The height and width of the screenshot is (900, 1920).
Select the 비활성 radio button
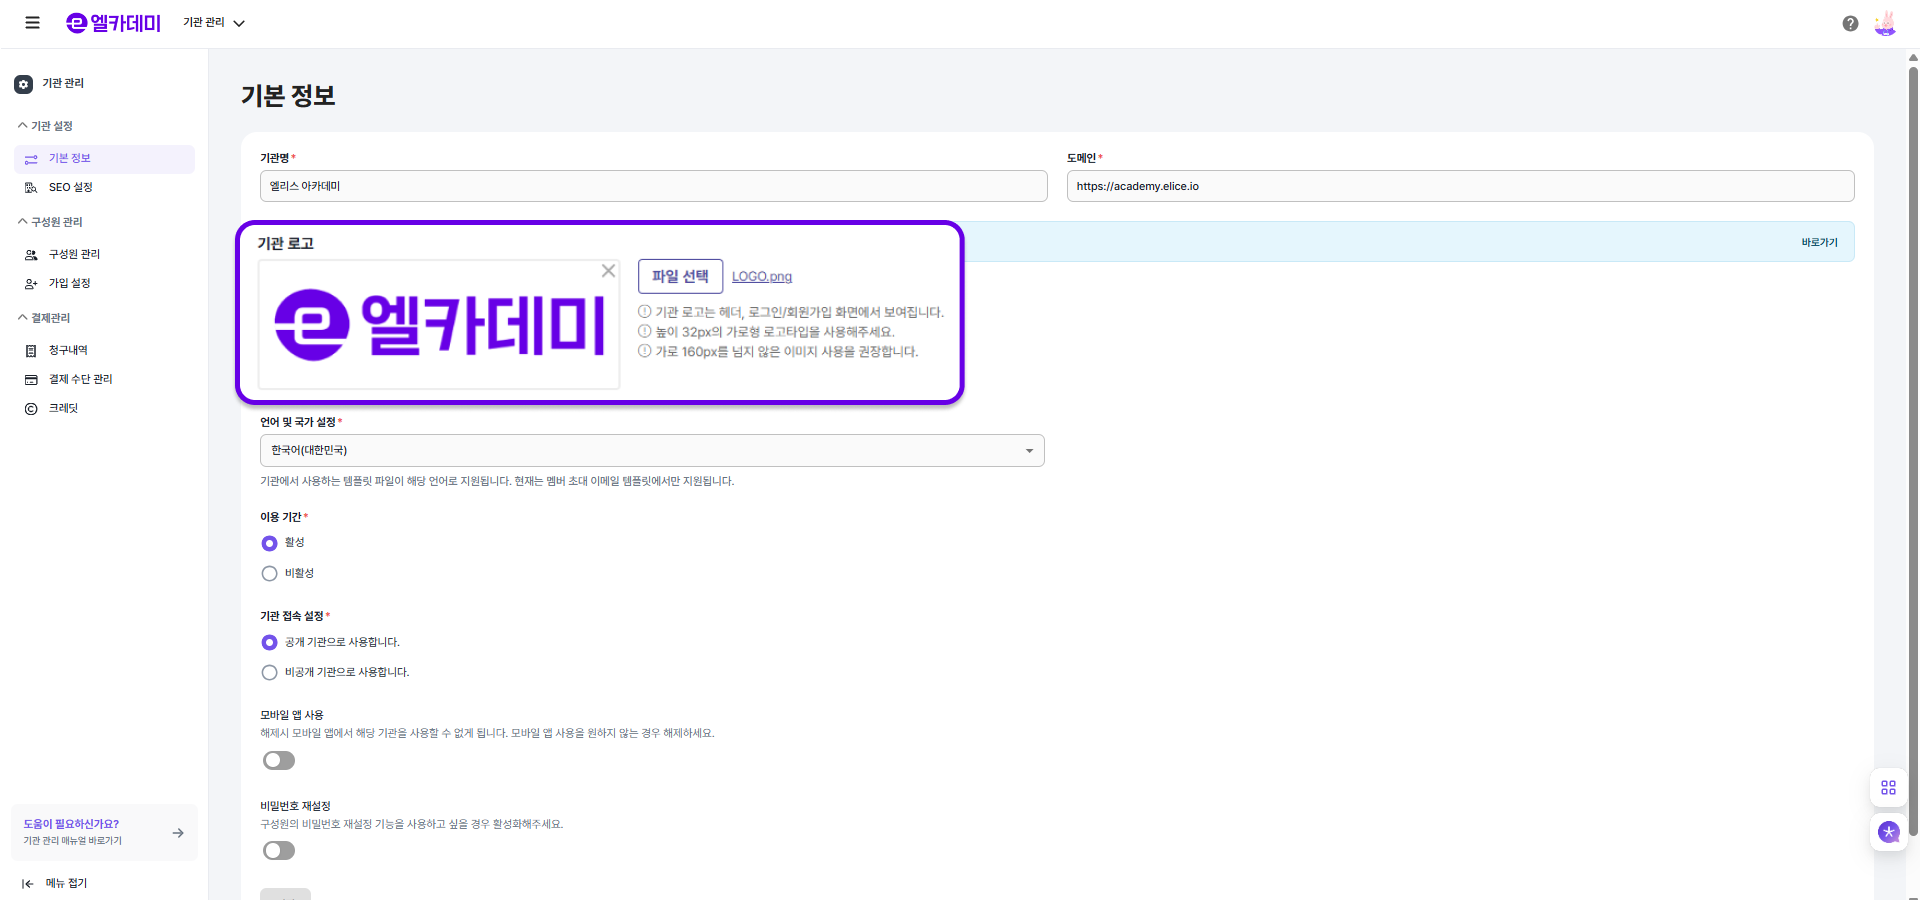(269, 574)
